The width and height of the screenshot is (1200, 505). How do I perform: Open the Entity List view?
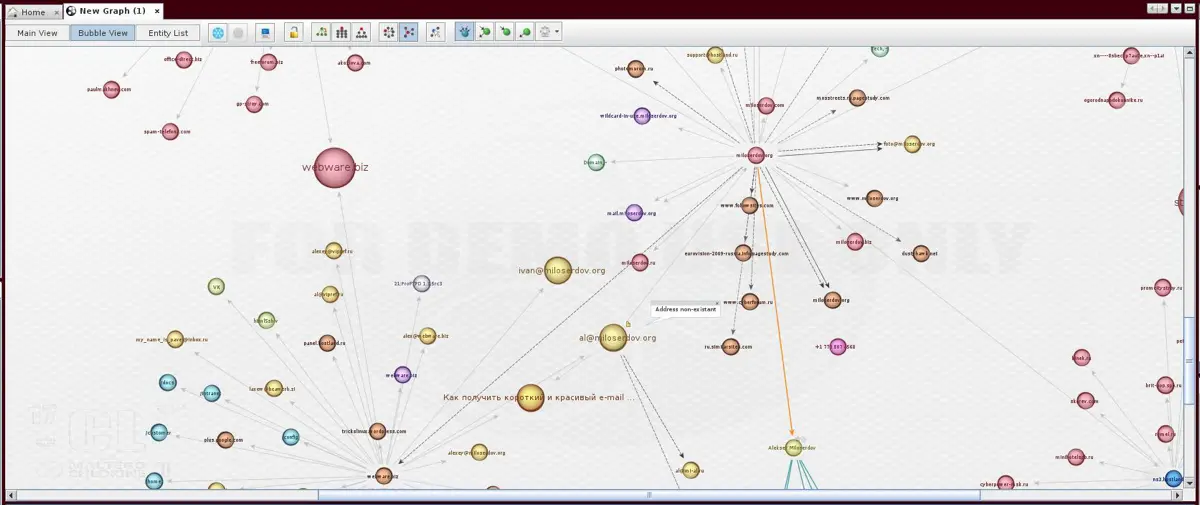tap(167, 33)
